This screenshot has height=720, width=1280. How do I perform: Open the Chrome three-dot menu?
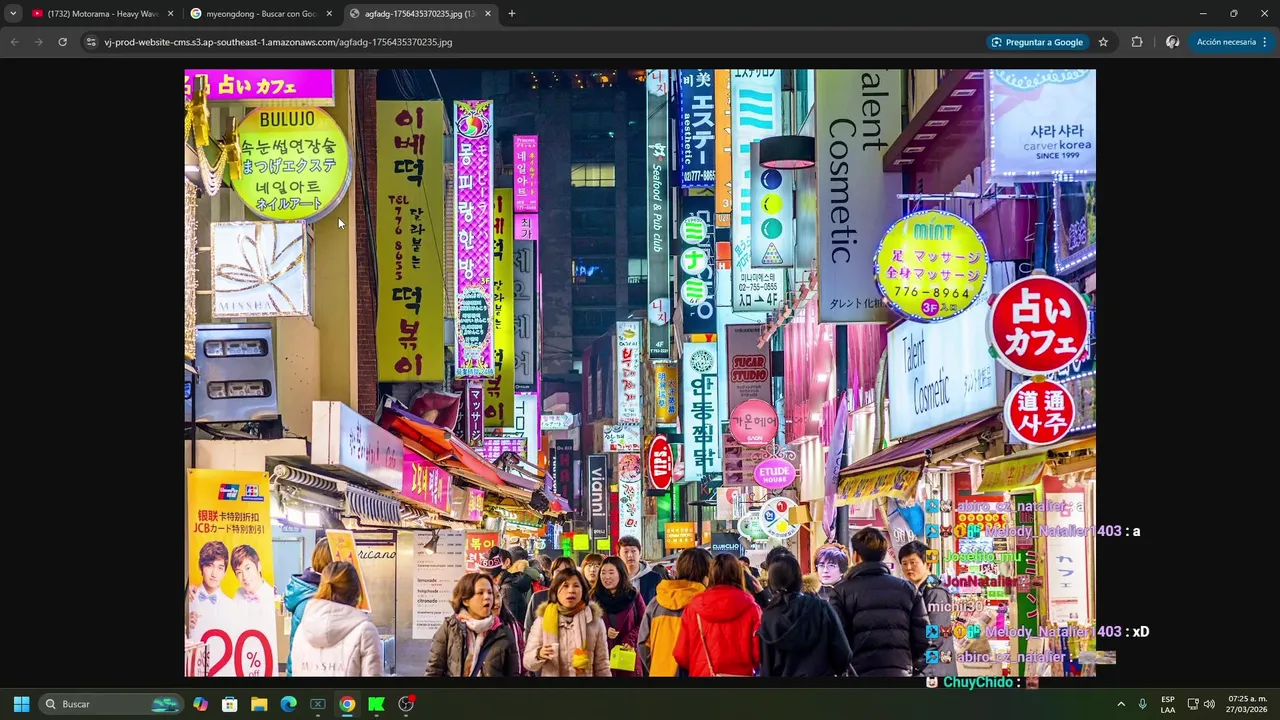click(1265, 42)
